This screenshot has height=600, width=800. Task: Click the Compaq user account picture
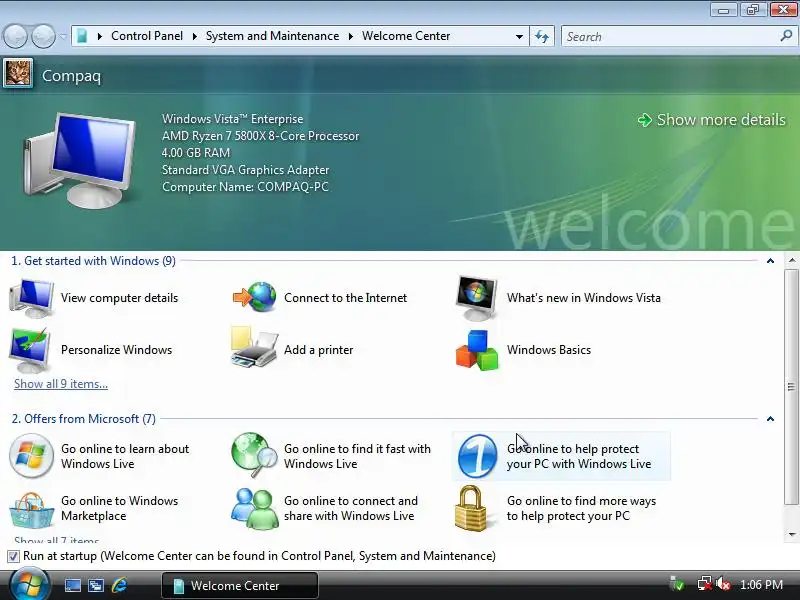(x=18, y=73)
